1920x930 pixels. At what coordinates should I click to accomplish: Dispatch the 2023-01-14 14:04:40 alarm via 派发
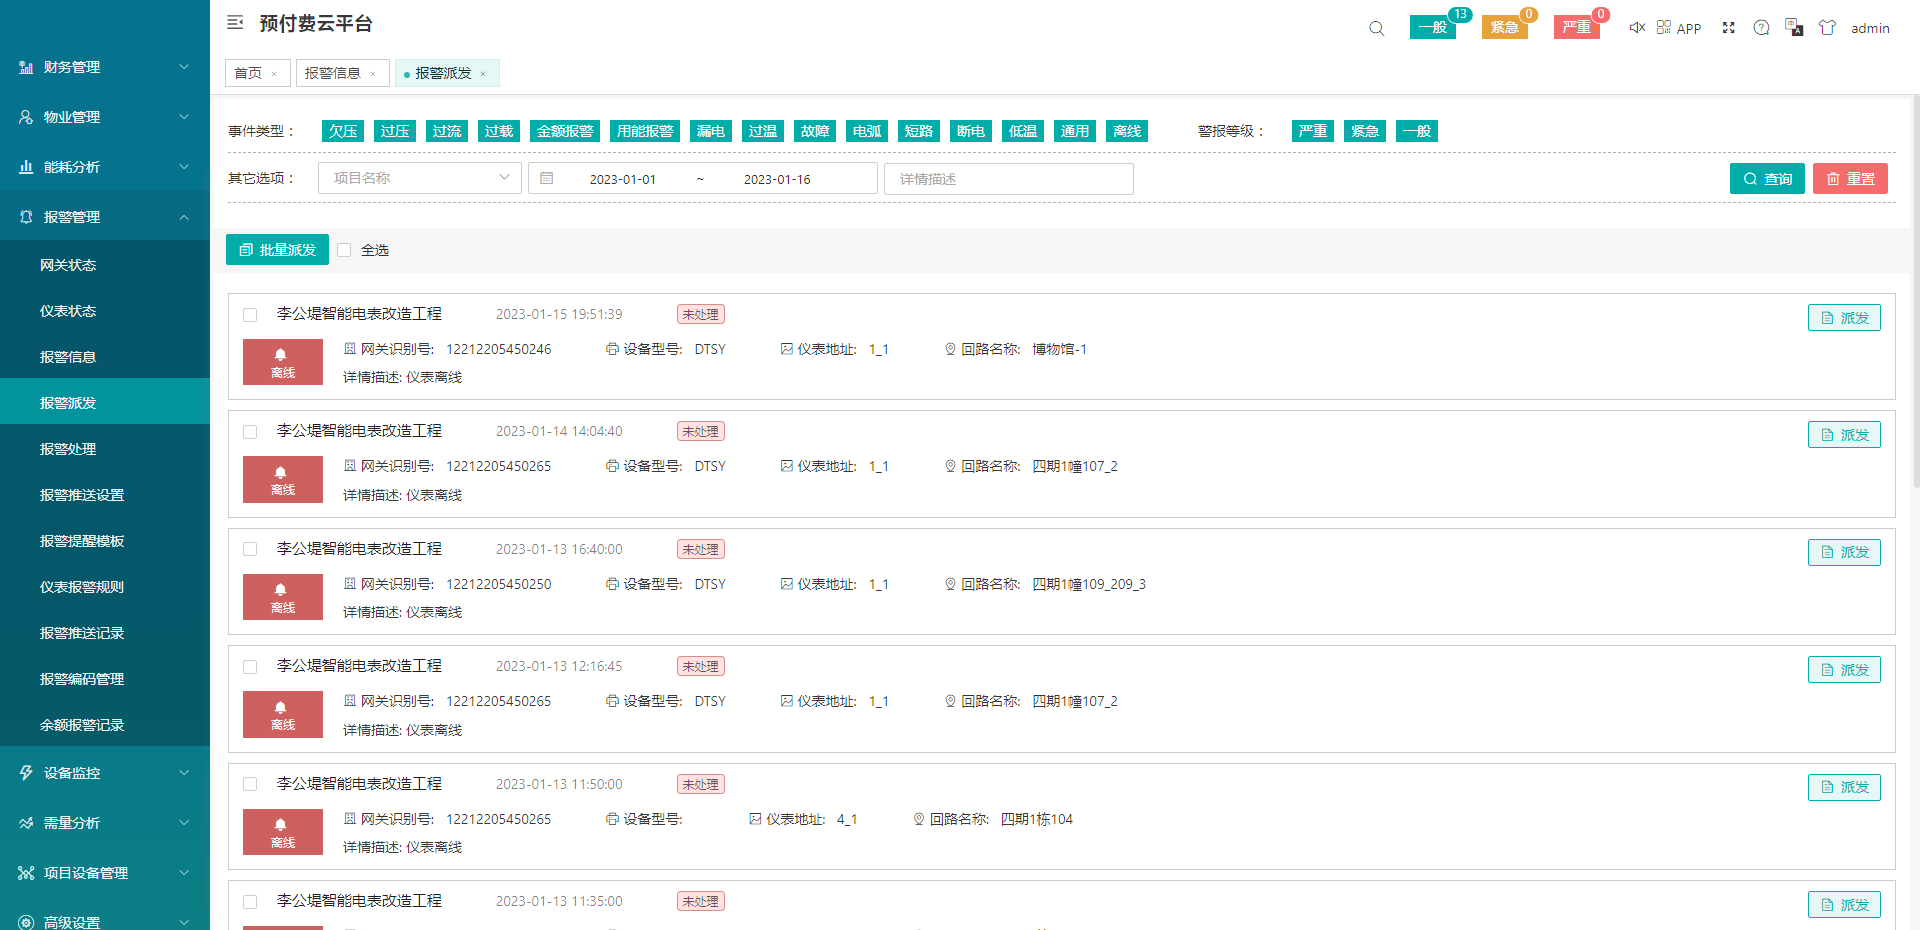(1844, 435)
